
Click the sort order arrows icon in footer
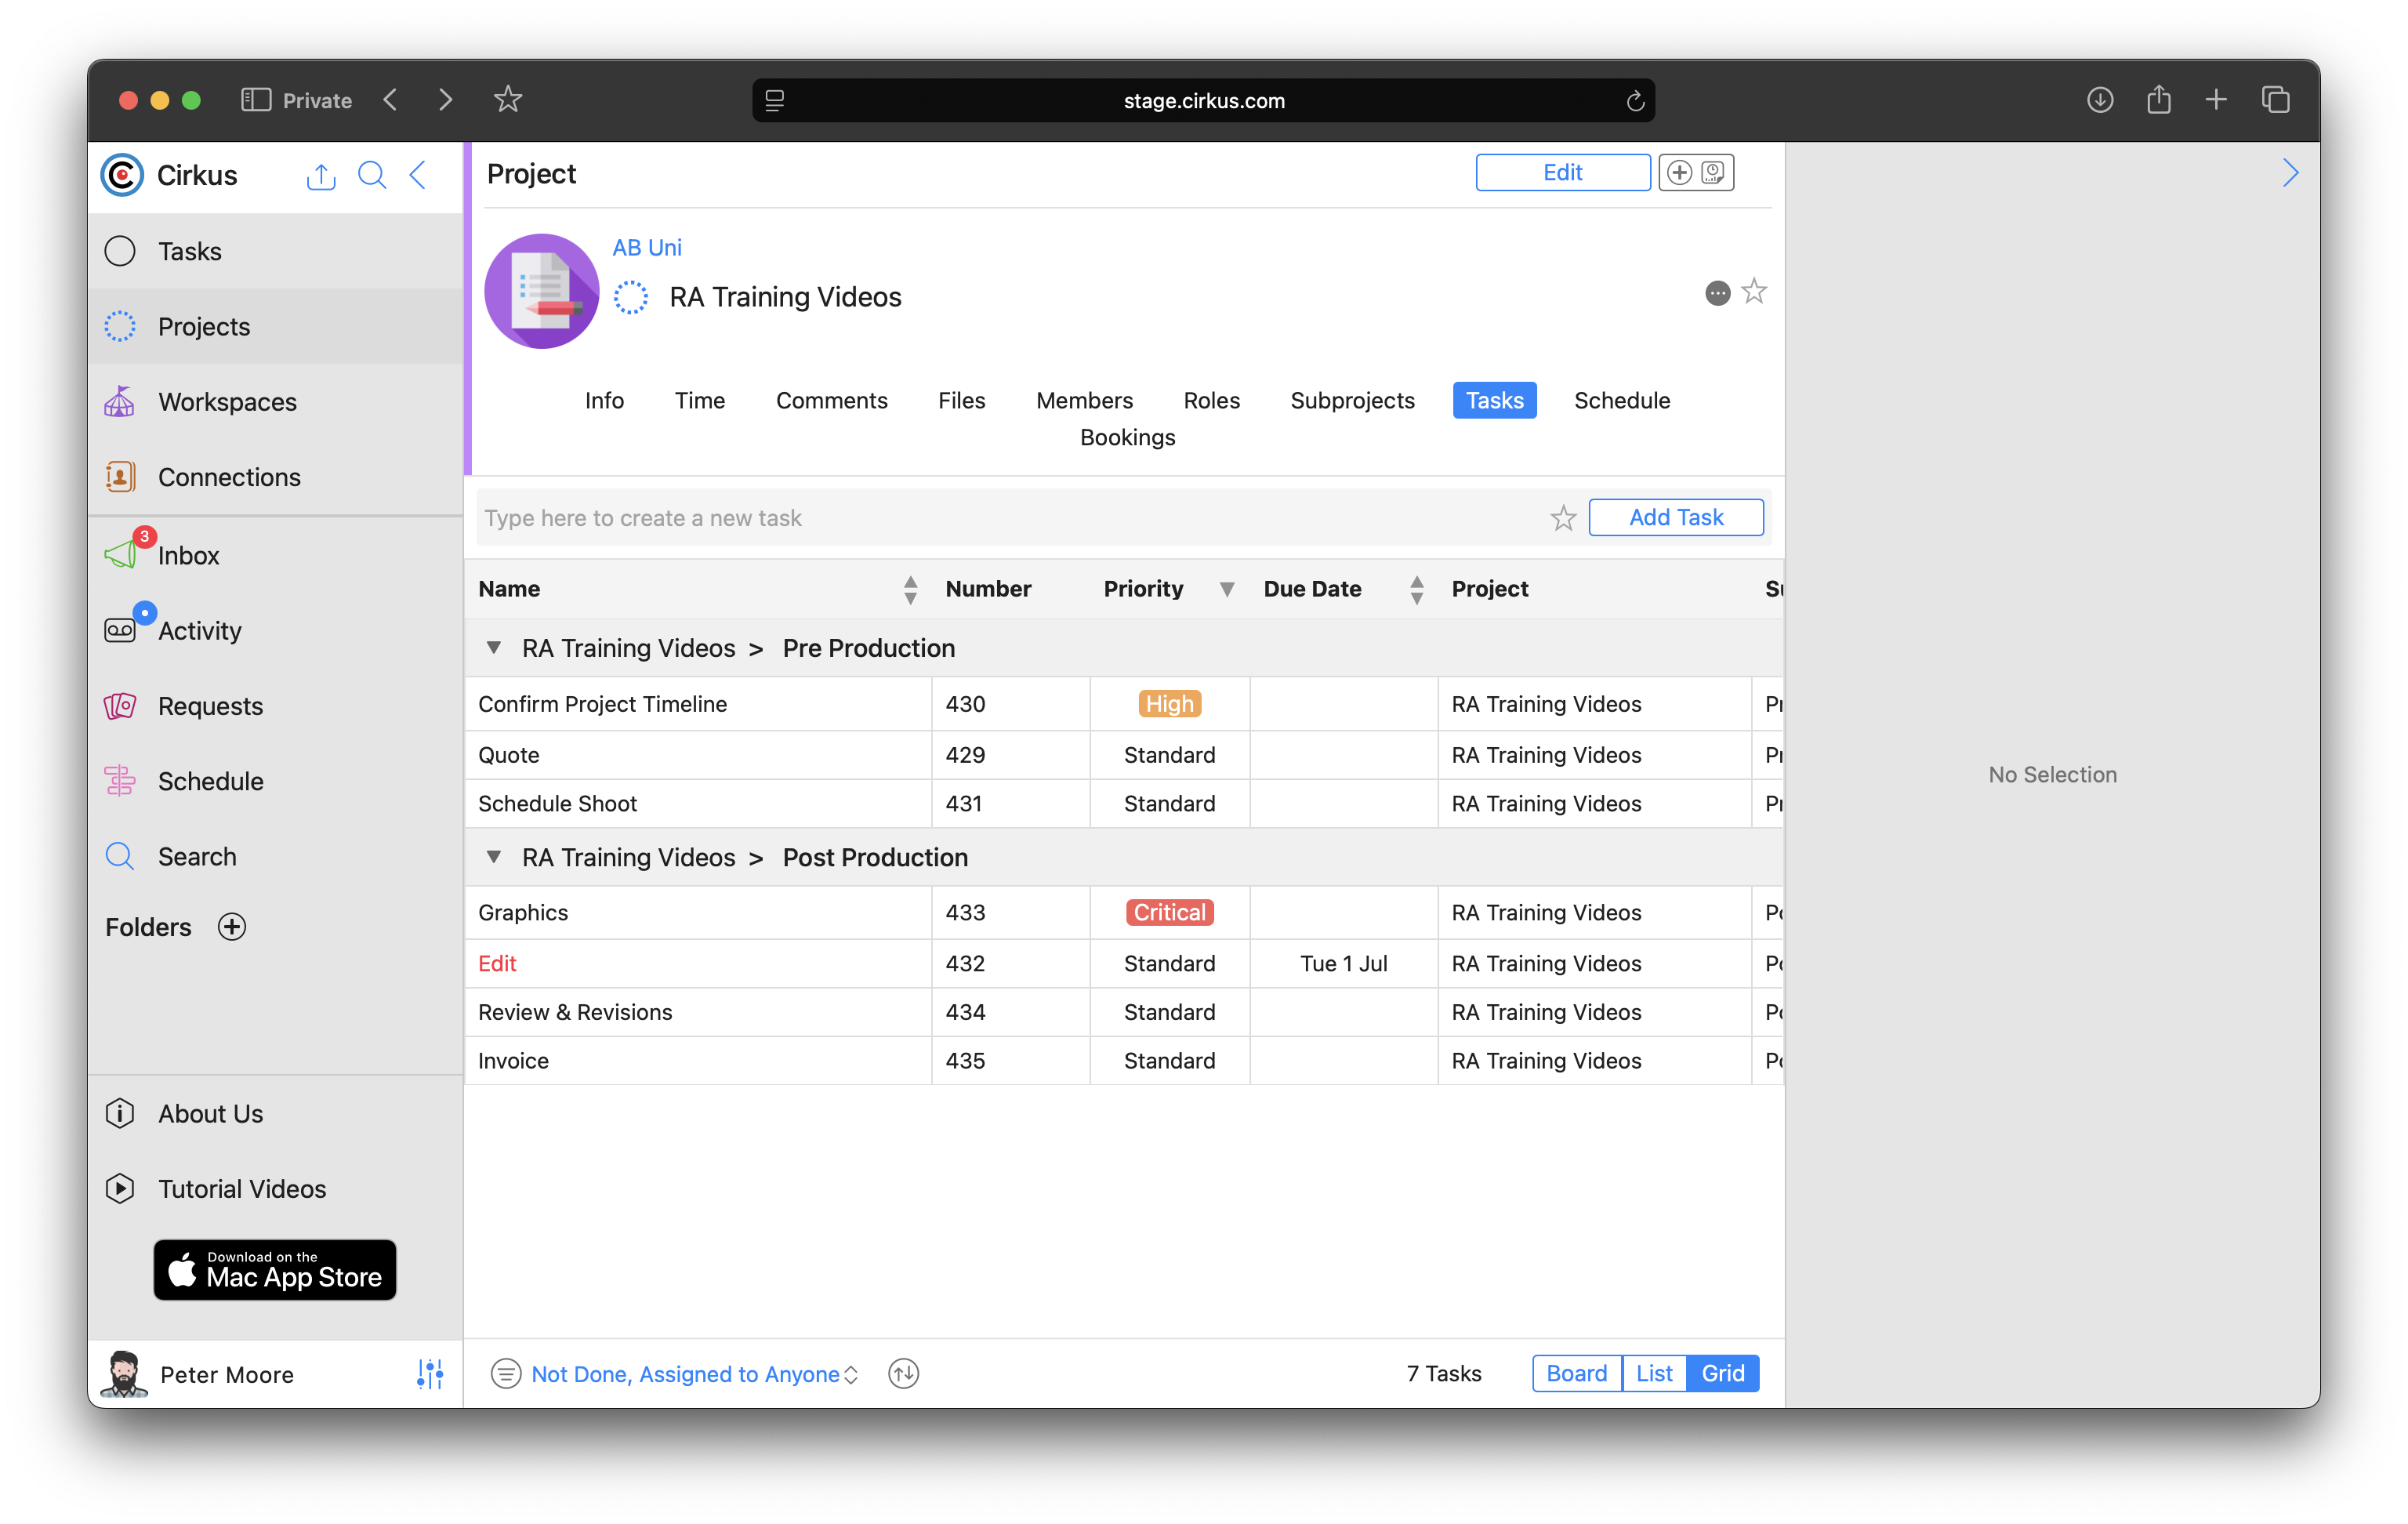[x=903, y=1374]
